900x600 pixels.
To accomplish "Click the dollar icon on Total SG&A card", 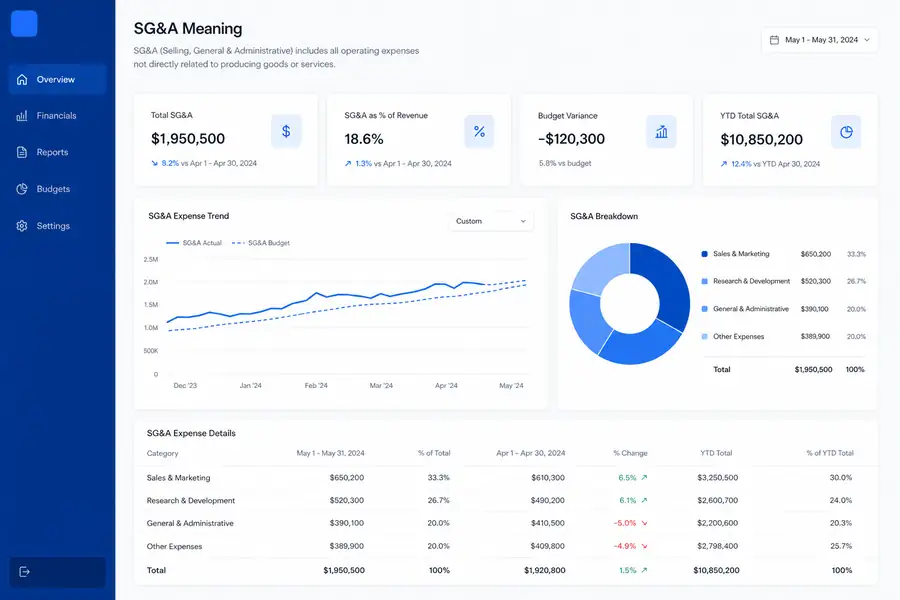I will tap(286, 131).
